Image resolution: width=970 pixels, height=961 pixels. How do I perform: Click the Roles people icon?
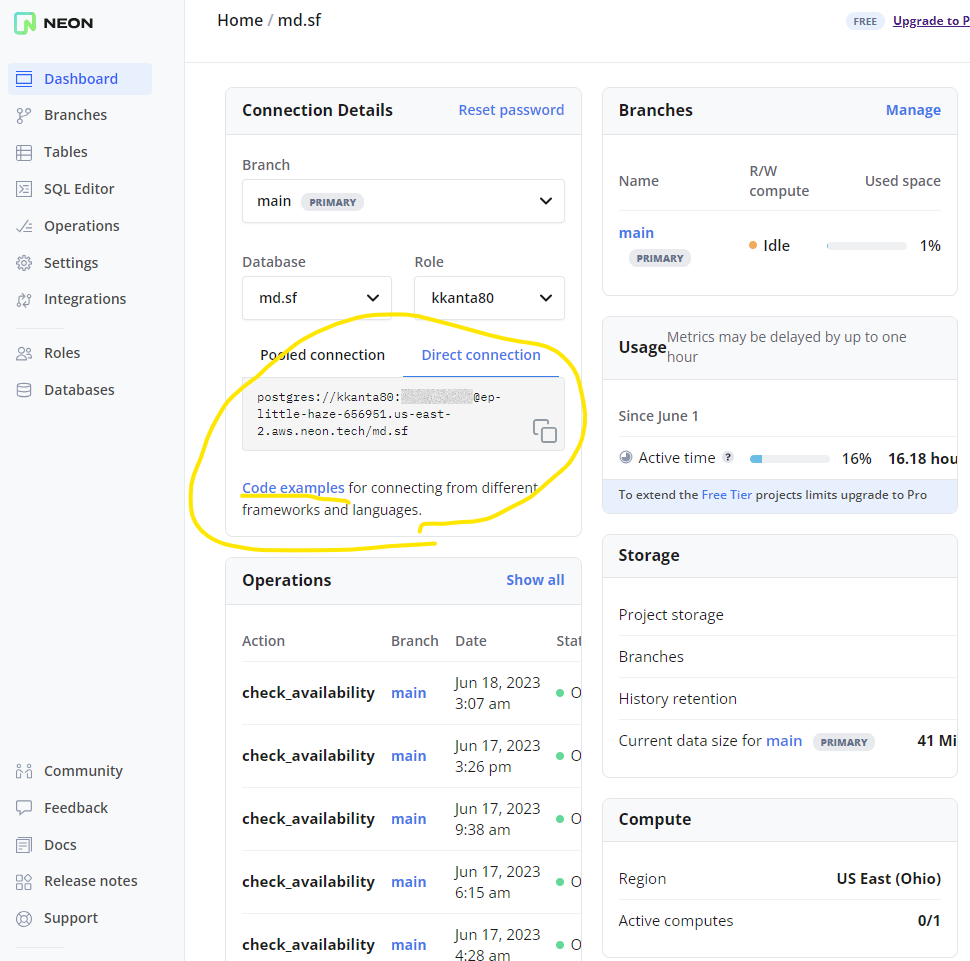(x=24, y=353)
